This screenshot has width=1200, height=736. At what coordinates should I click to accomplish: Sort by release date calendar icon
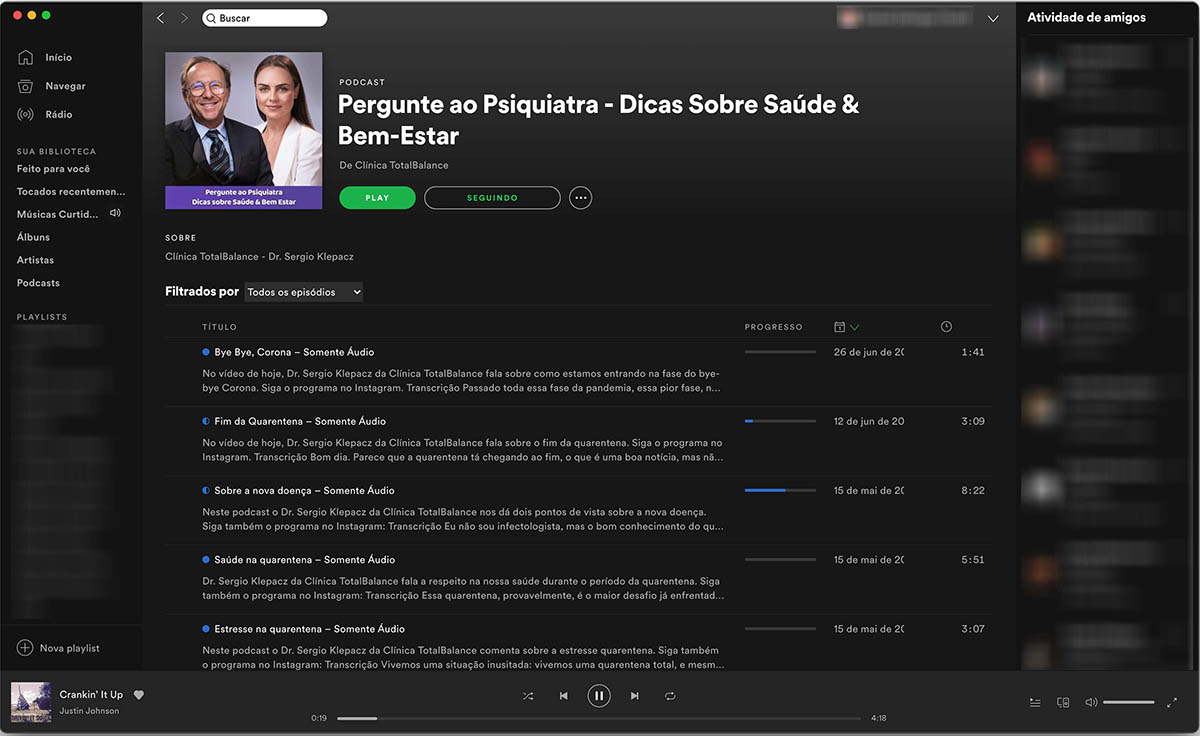pos(840,327)
